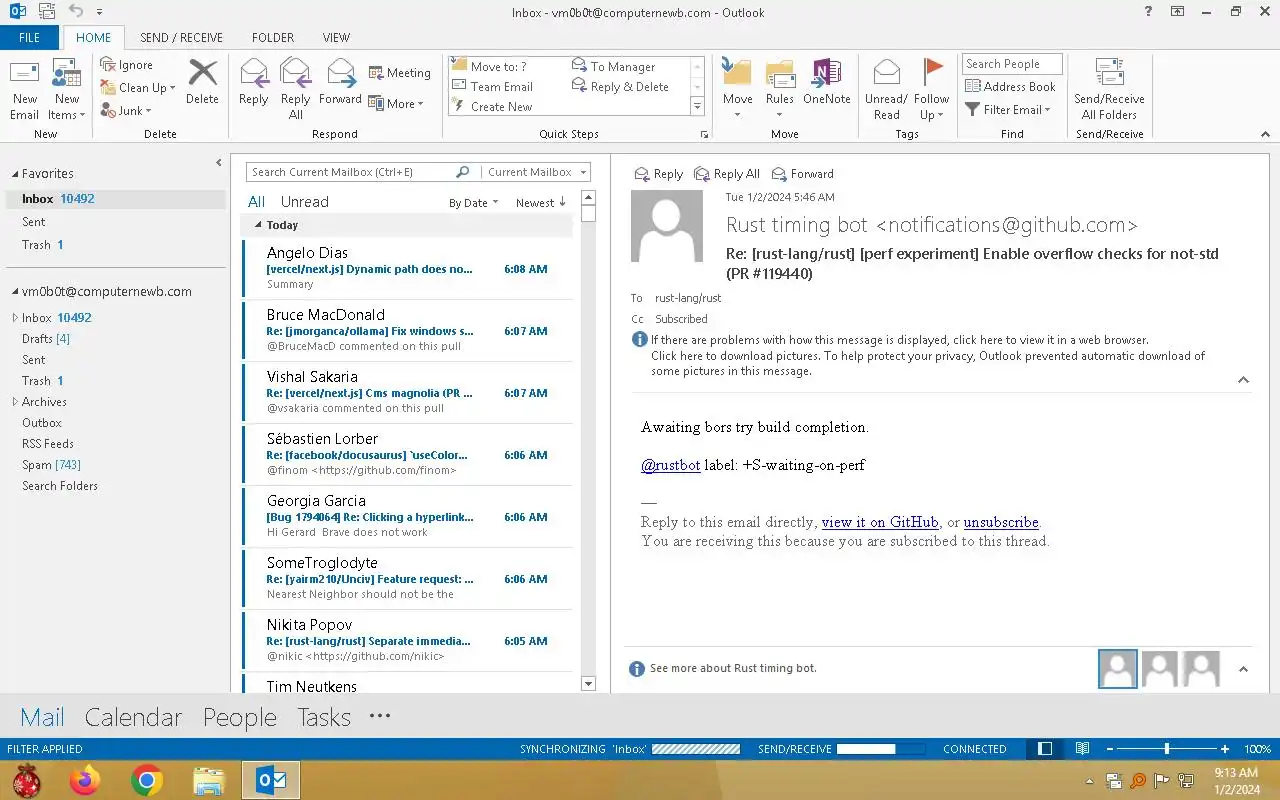Adjust the zoom slider
The image size is (1280, 800).
[x=1167, y=749]
